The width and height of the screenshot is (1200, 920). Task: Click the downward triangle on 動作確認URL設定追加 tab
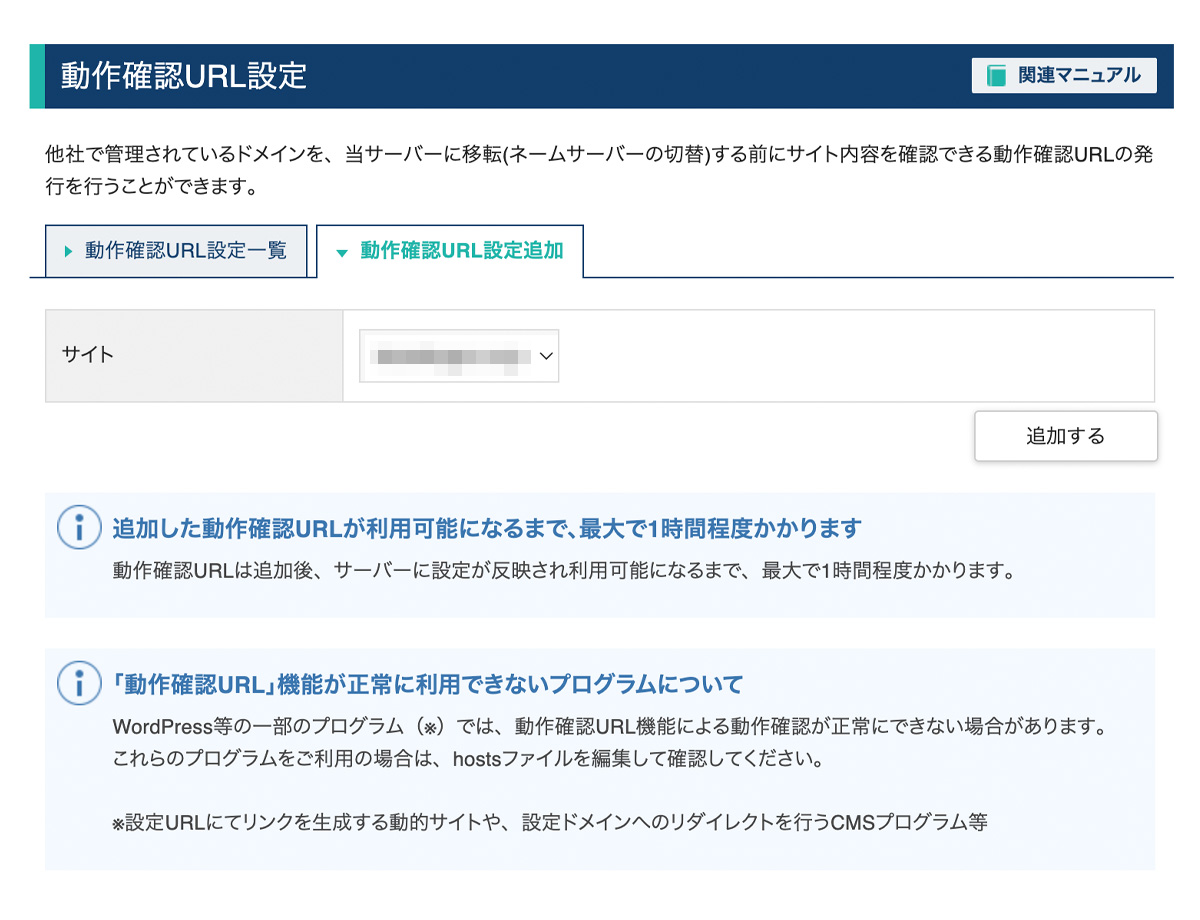click(342, 252)
